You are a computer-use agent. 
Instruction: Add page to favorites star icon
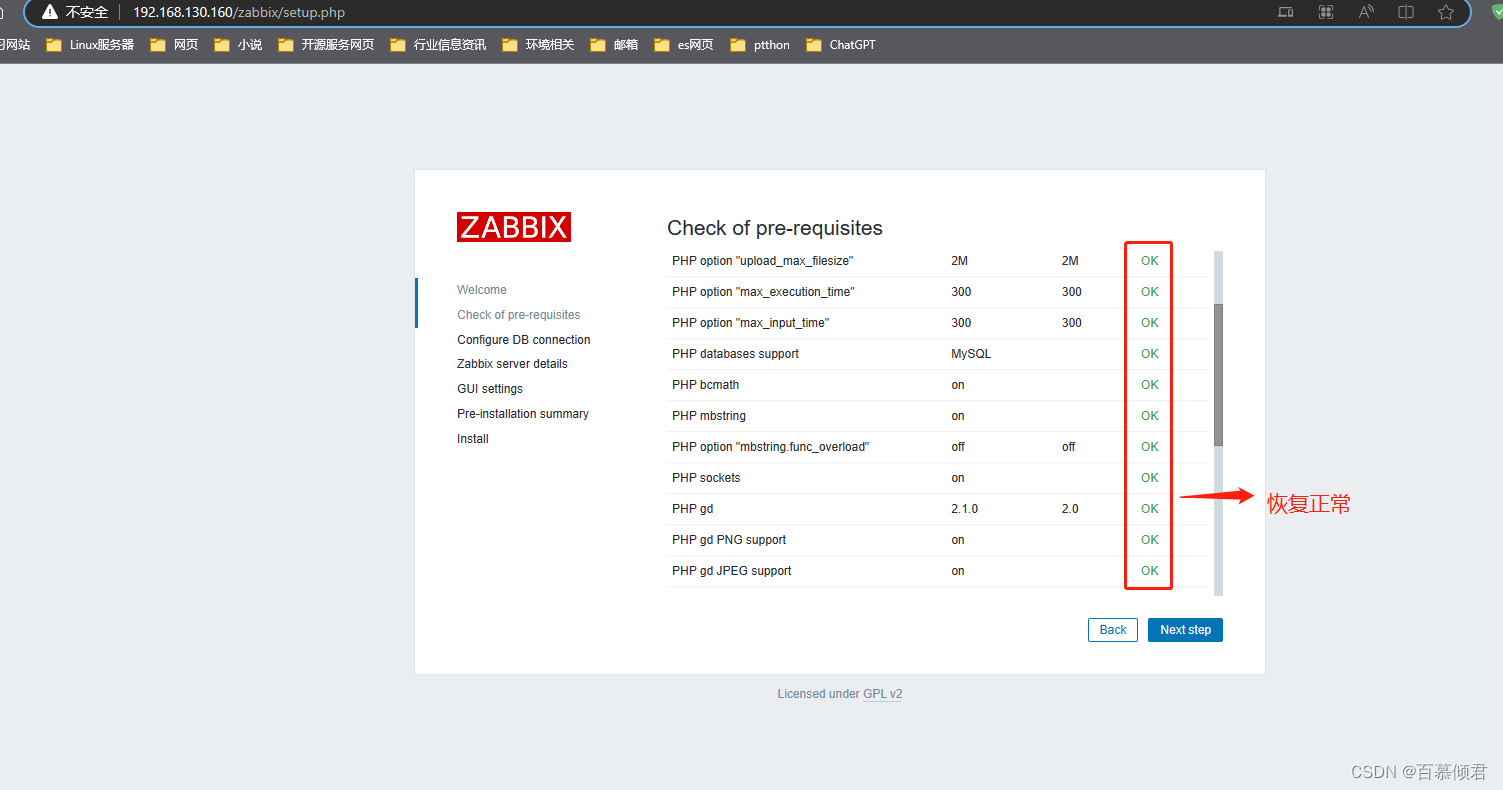point(1446,12)
